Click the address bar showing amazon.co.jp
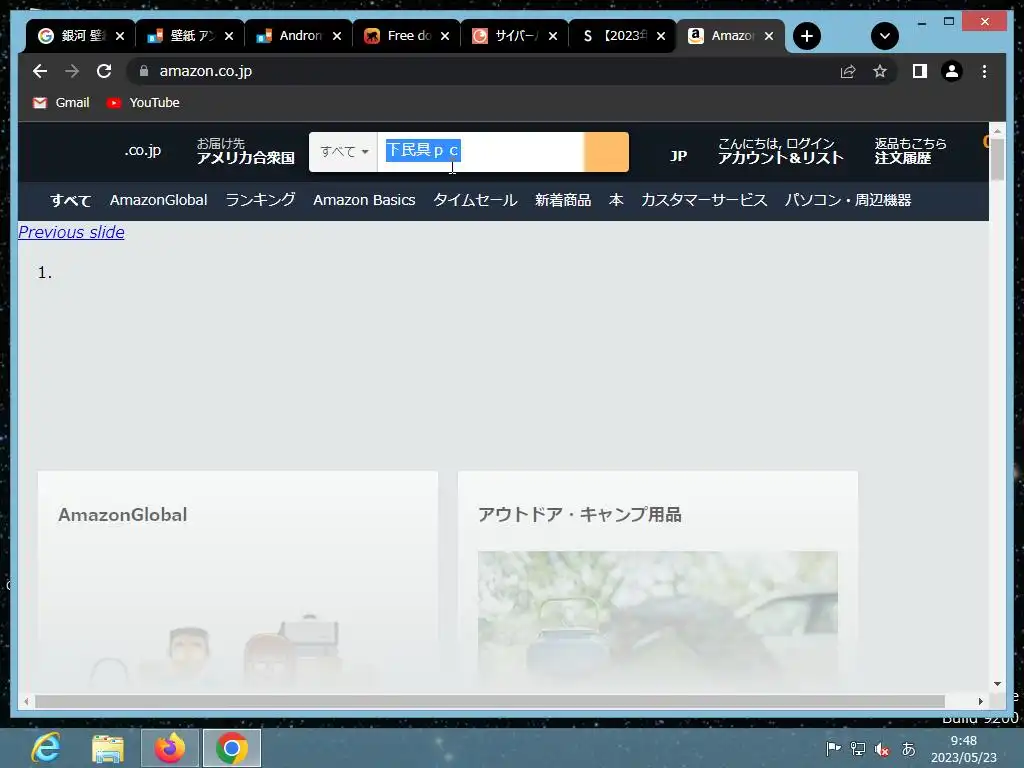This screenshot has height=768, width=1024. point(483,71)
